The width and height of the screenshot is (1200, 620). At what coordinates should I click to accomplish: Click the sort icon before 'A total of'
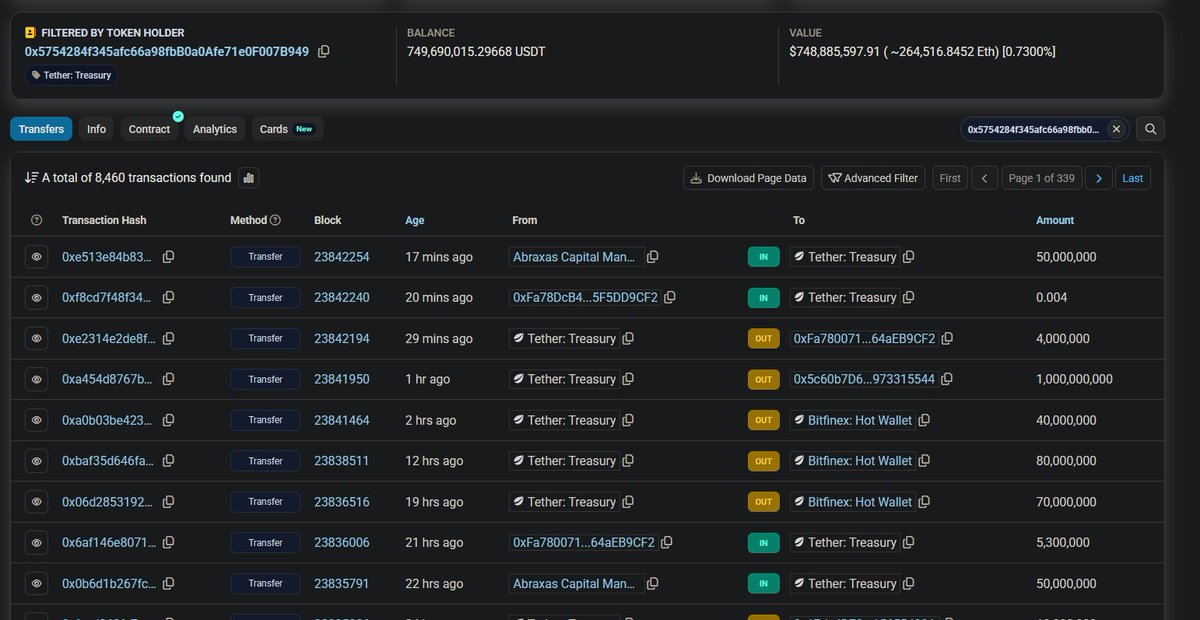[x=31, y=178]
